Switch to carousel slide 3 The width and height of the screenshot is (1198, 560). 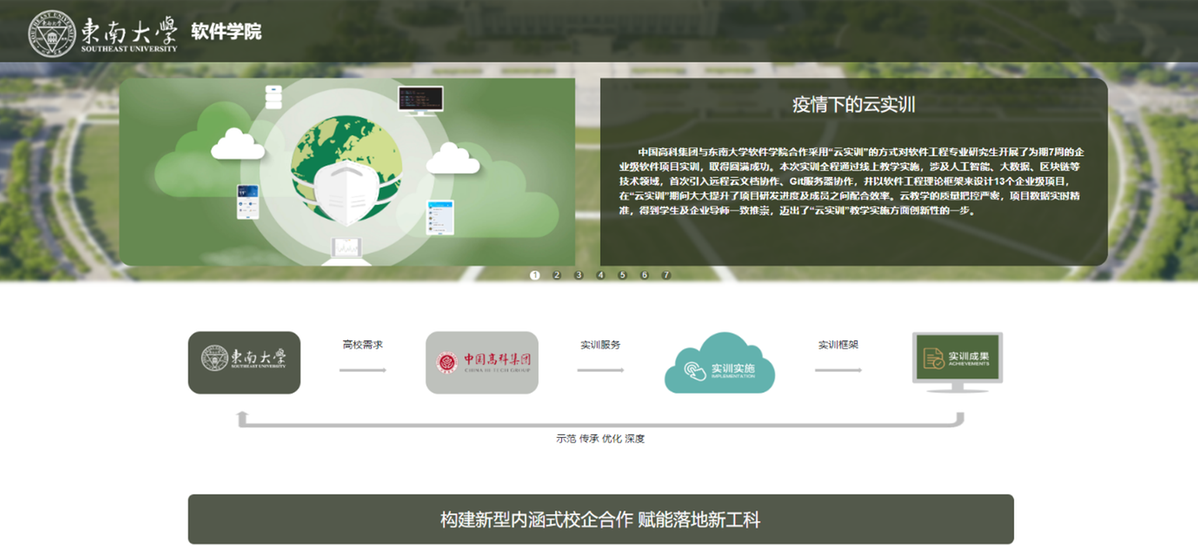click(x=578, y=275)
